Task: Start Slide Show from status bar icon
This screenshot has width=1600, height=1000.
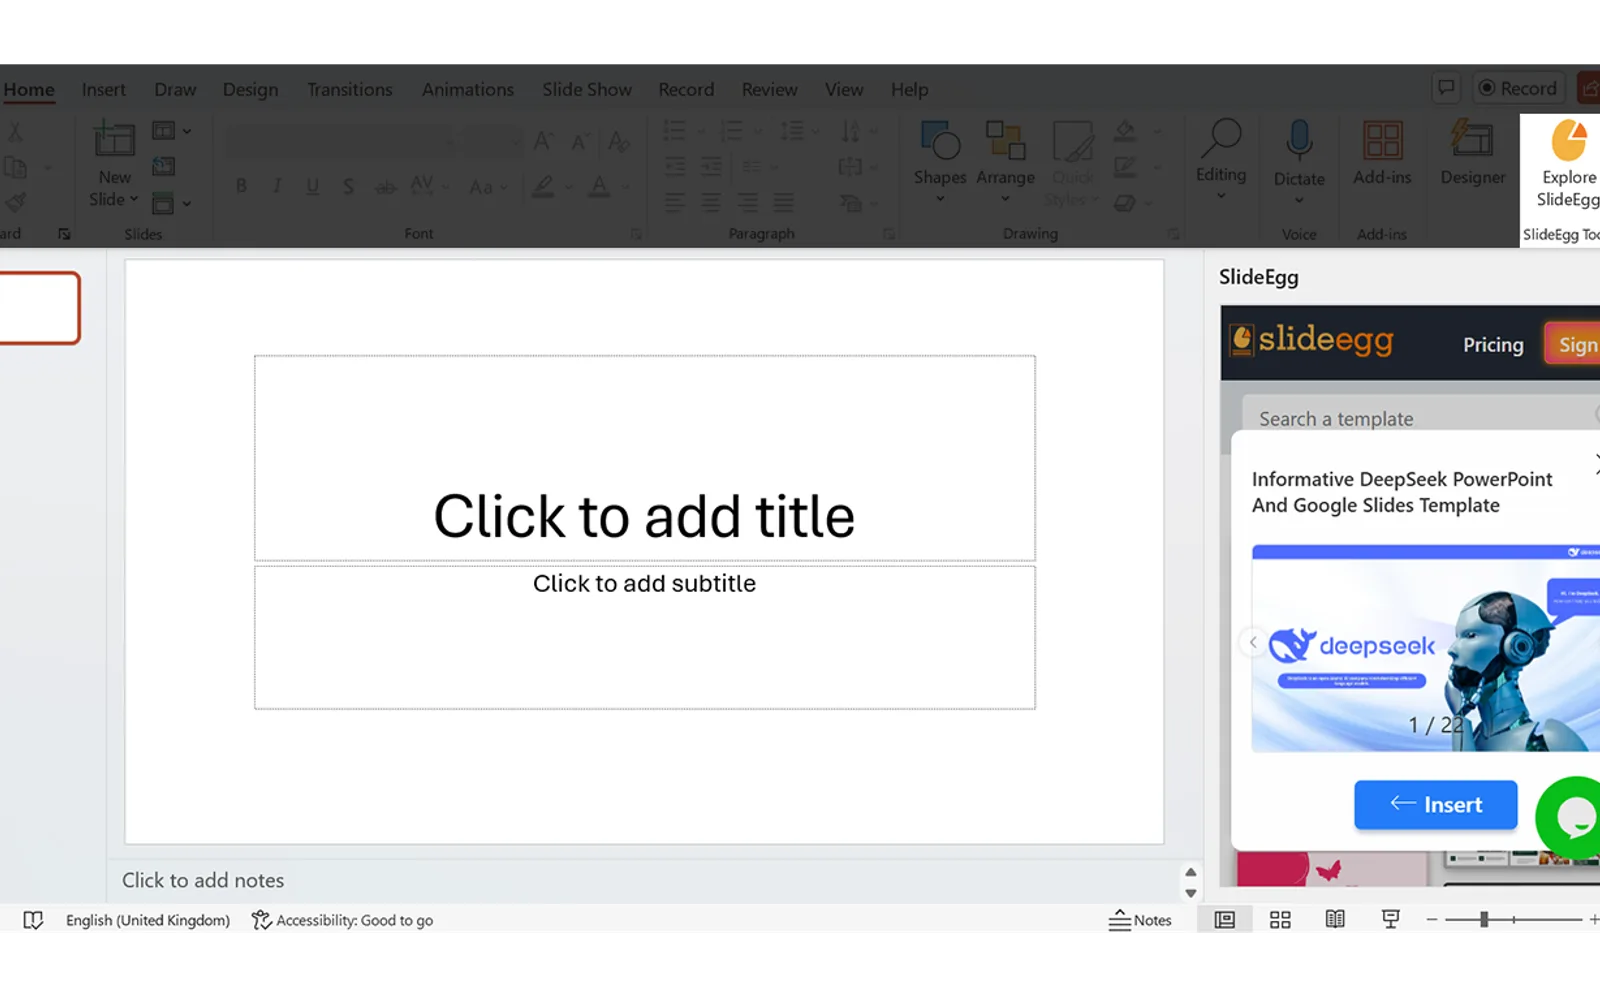Action: point(1390,919)
